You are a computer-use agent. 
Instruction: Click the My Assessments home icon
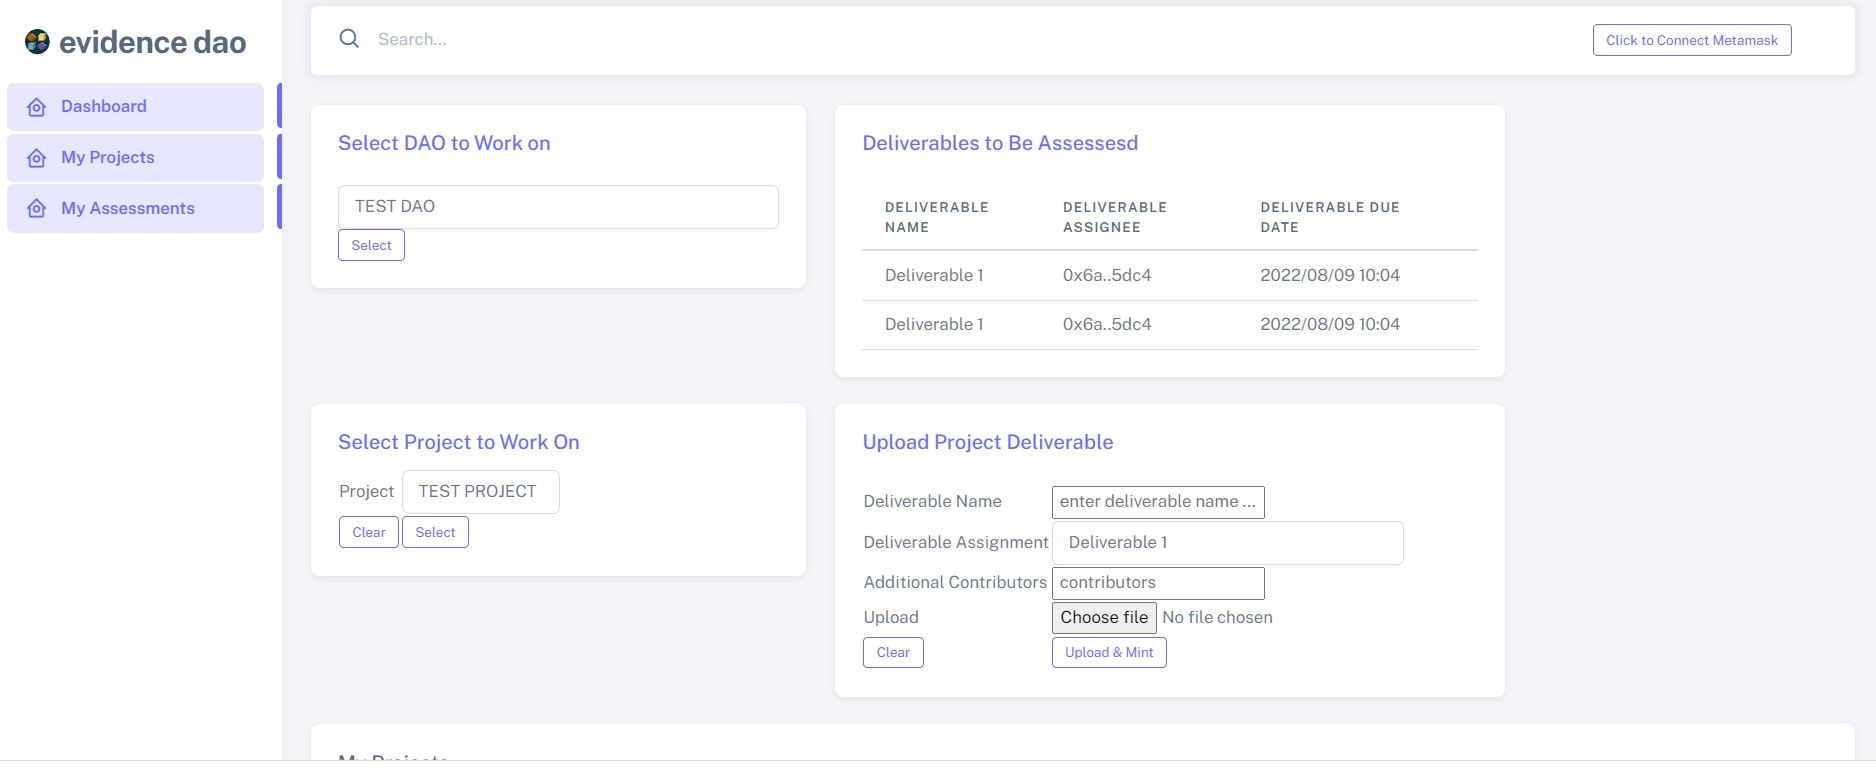(37, 209)
